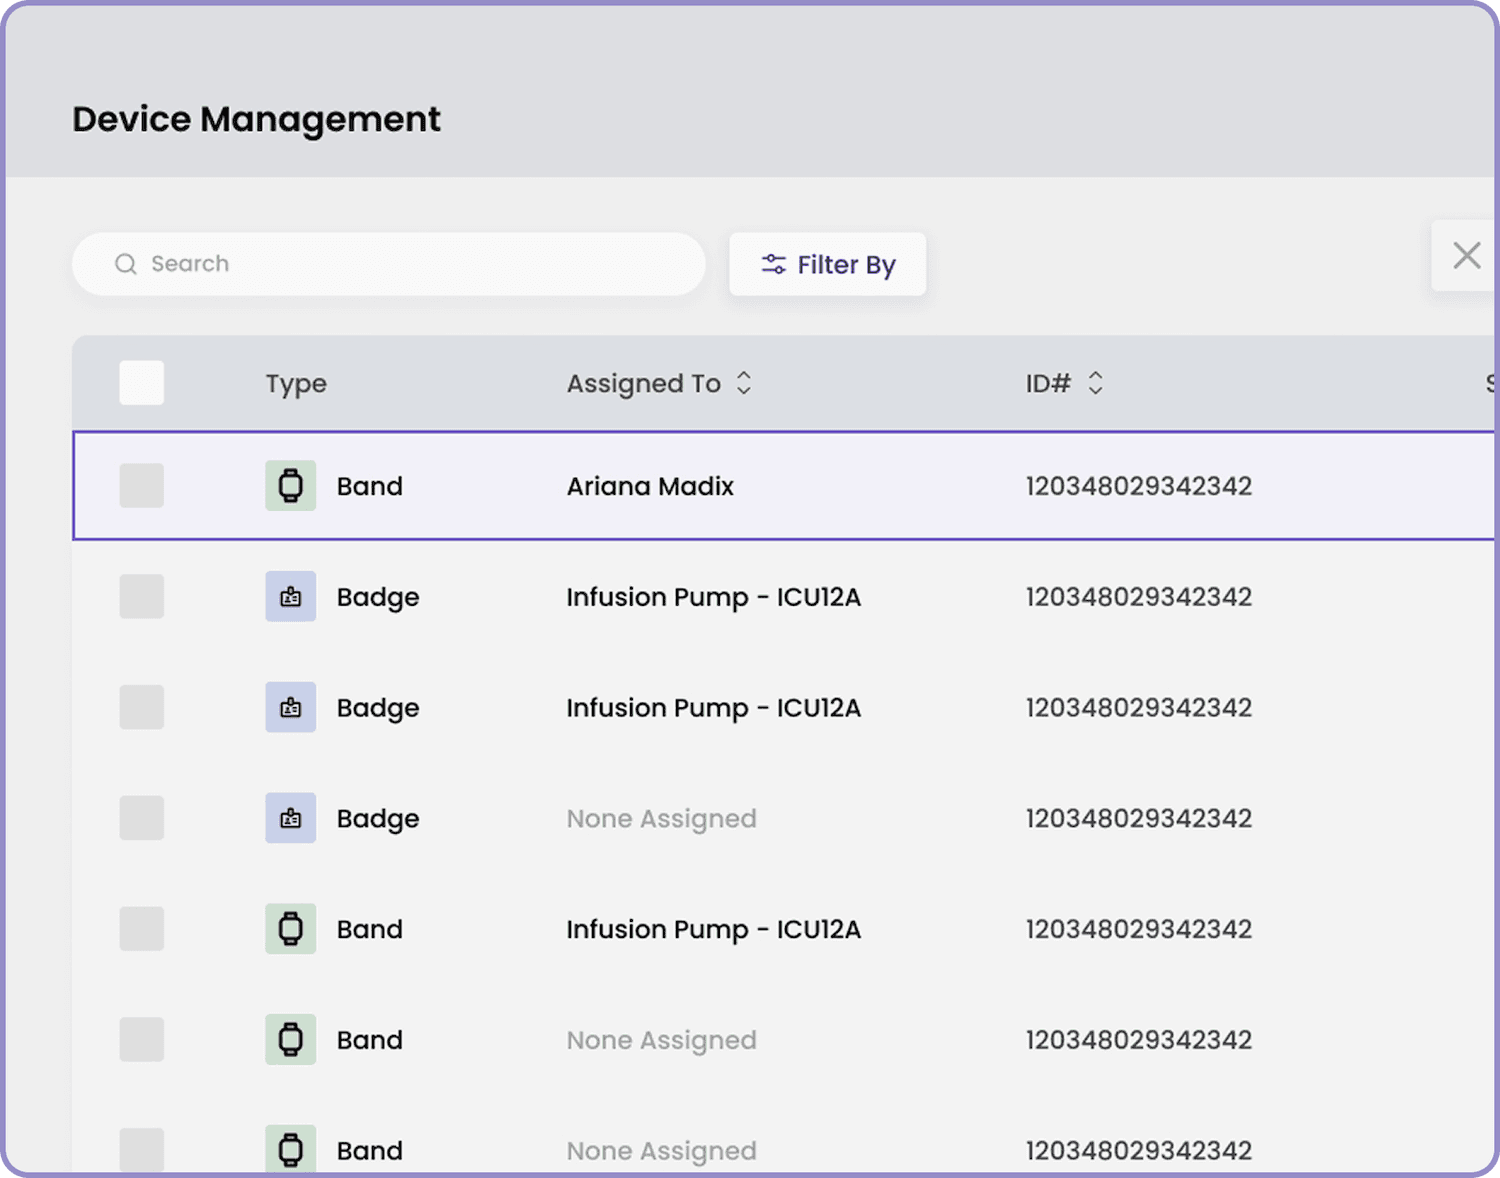Check the box for Band Infusion Pump row
Image resolution: width=1500 pixels, height=1178 pixels.
(x=142, y=929)
